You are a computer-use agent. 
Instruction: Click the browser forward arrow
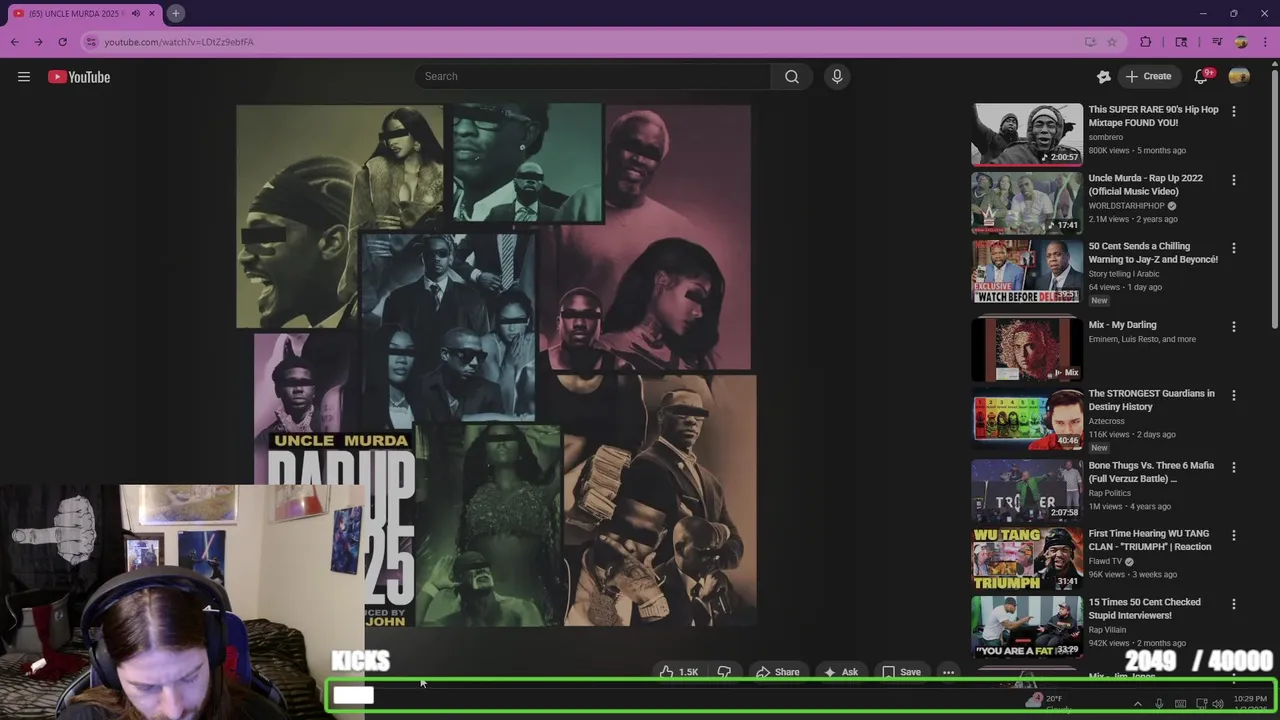click(x=38, y=42)
